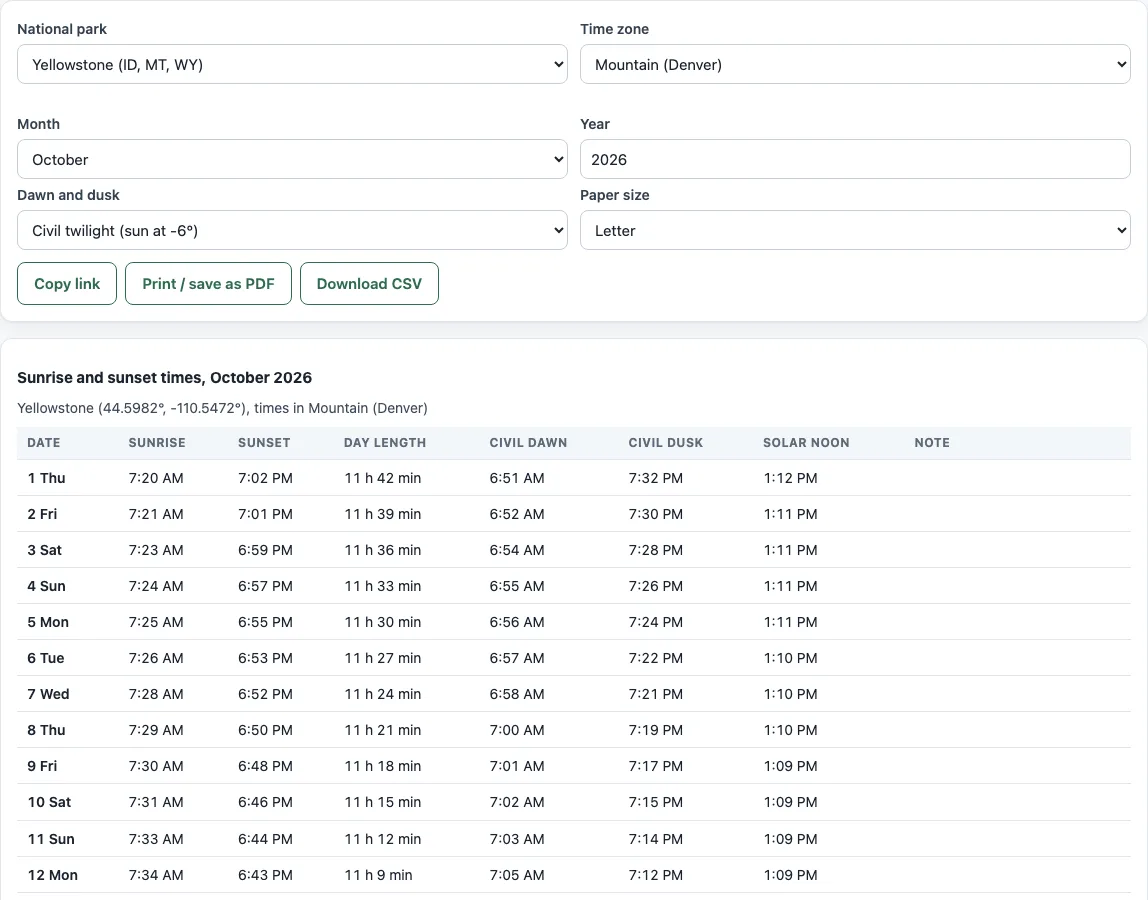Select the '9 Fri' date cell
Viewport: 1148px width, 900px height.
pos(42,765)
